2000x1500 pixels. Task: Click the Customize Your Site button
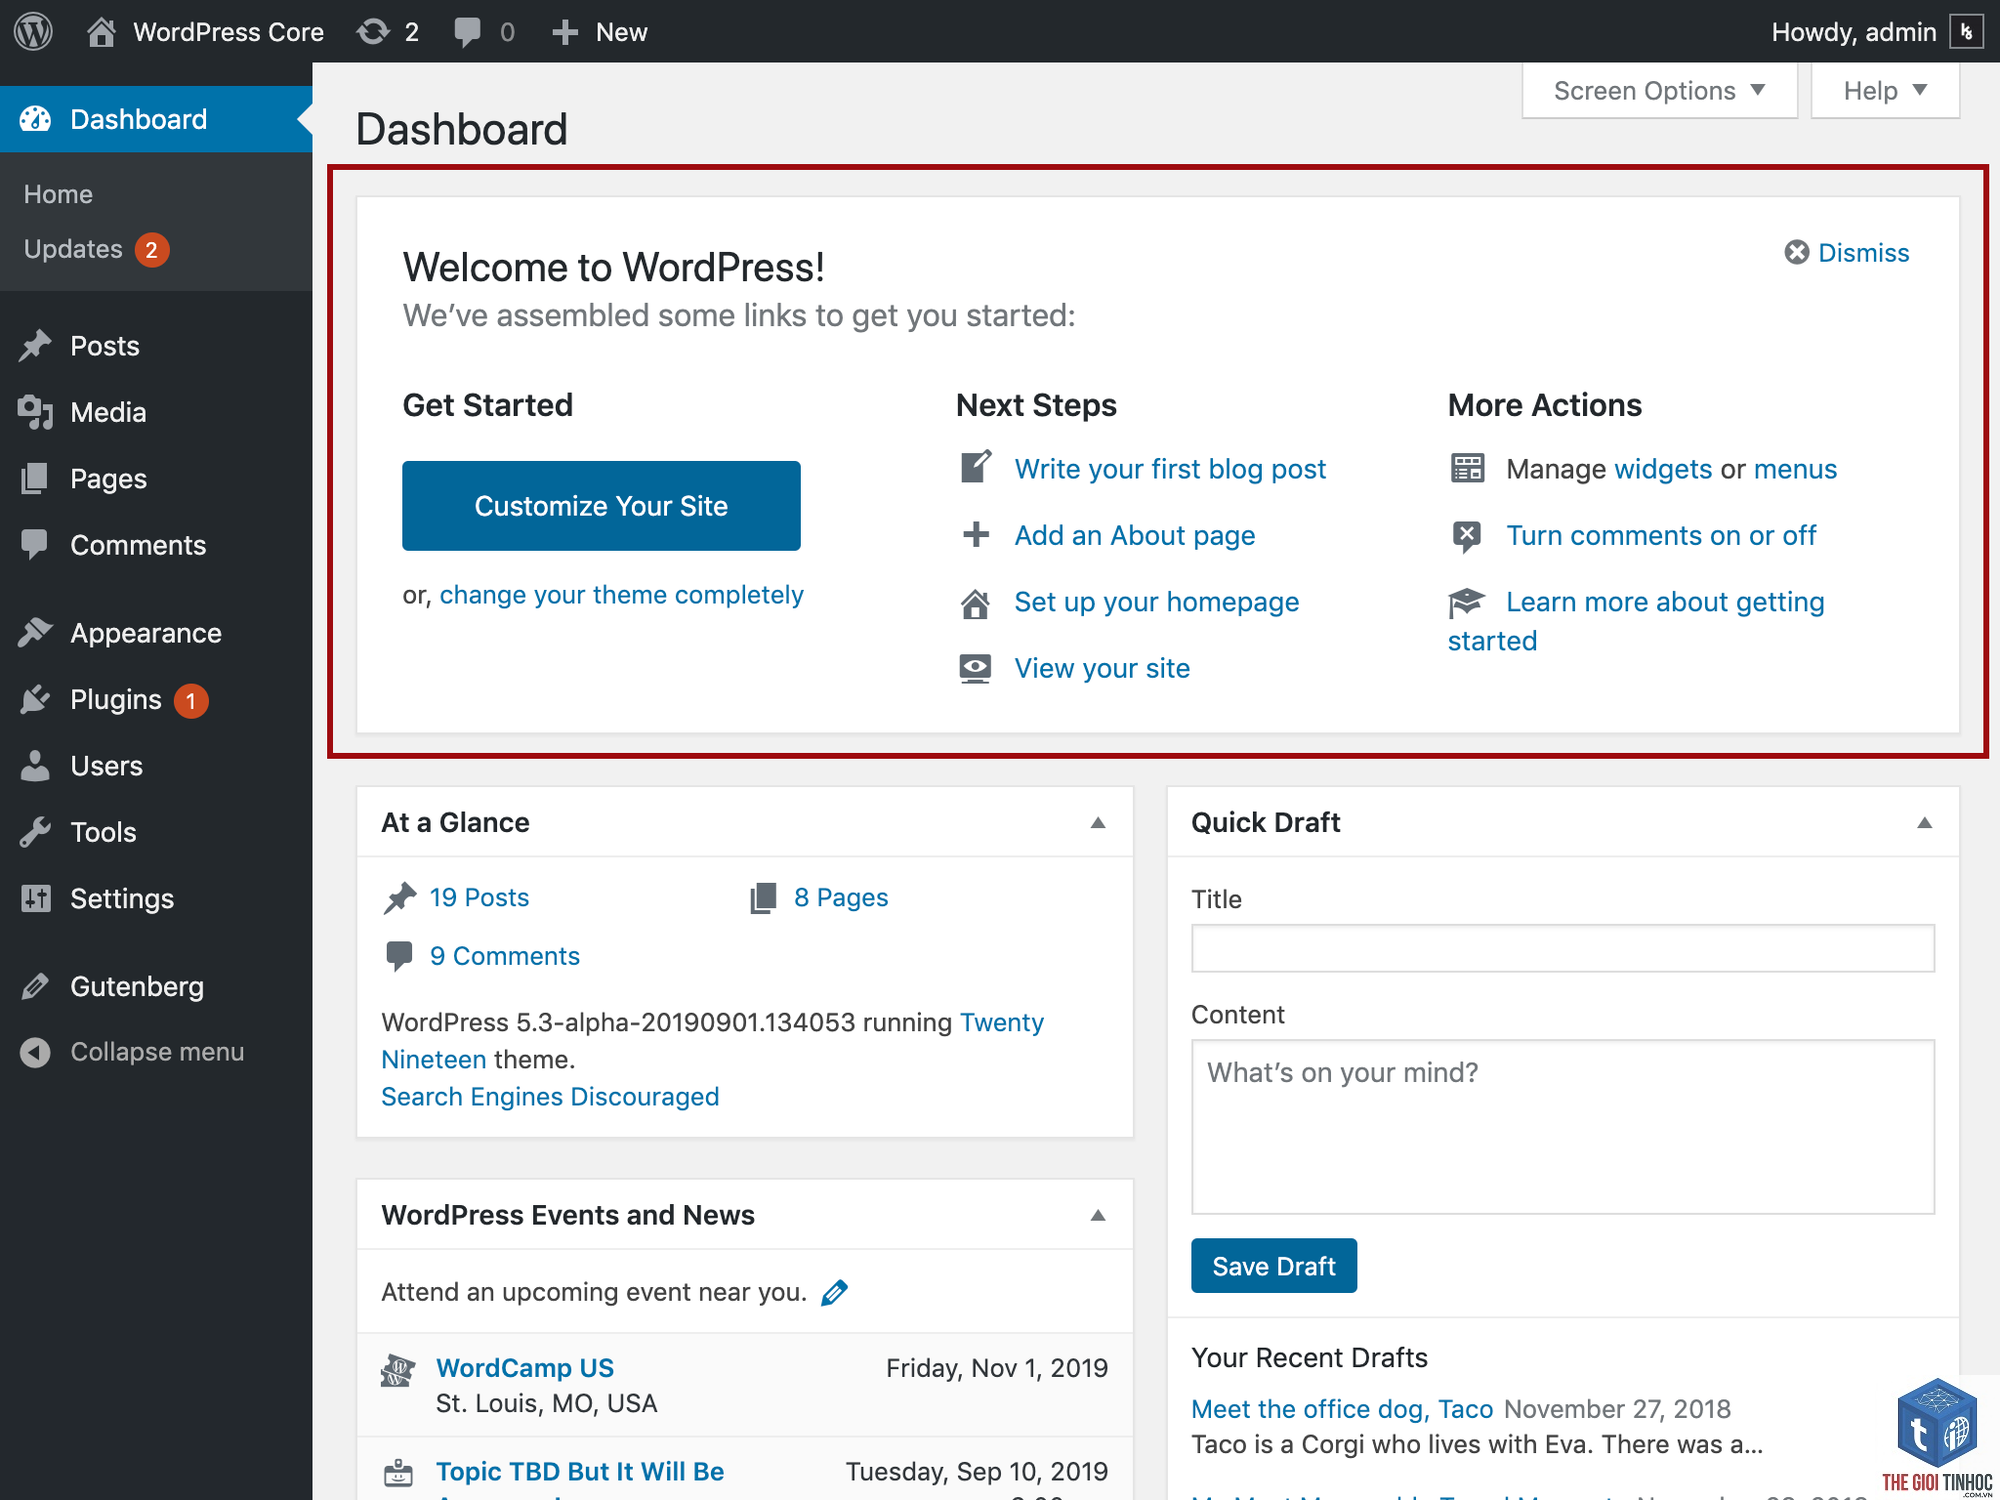coord(601,506)
